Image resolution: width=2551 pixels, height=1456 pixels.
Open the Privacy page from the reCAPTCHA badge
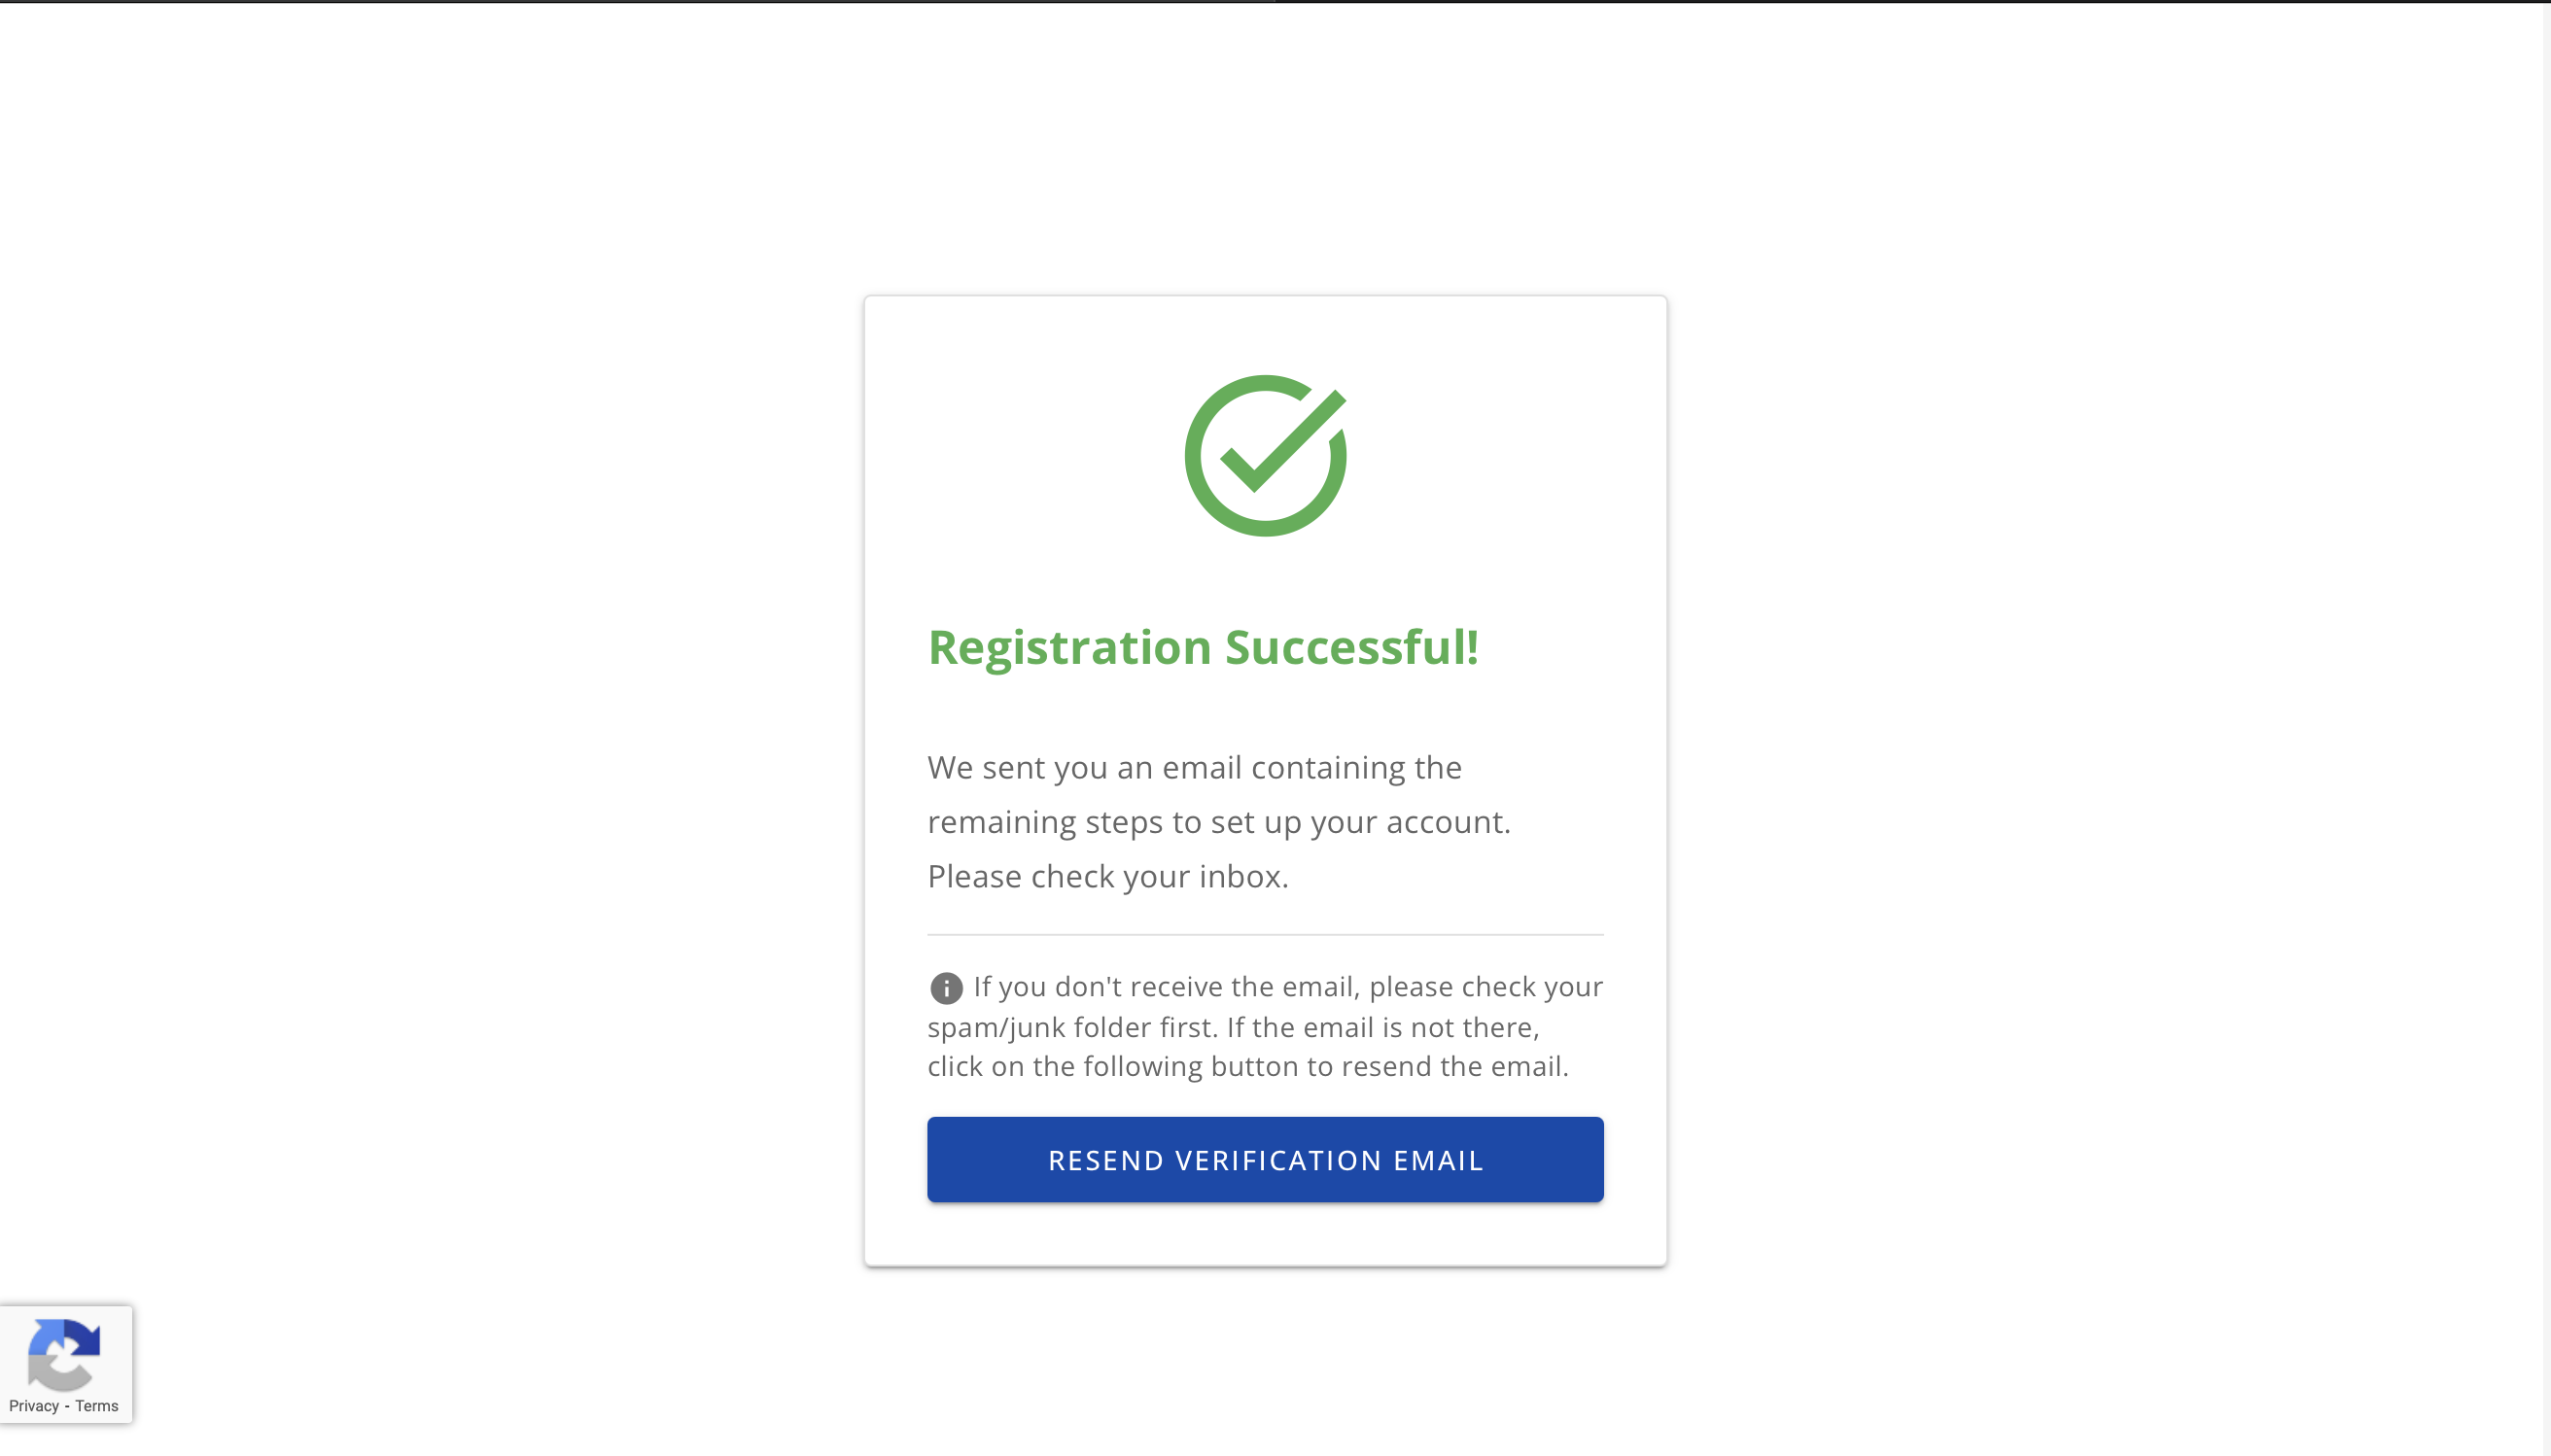[x=35, y=1405]
